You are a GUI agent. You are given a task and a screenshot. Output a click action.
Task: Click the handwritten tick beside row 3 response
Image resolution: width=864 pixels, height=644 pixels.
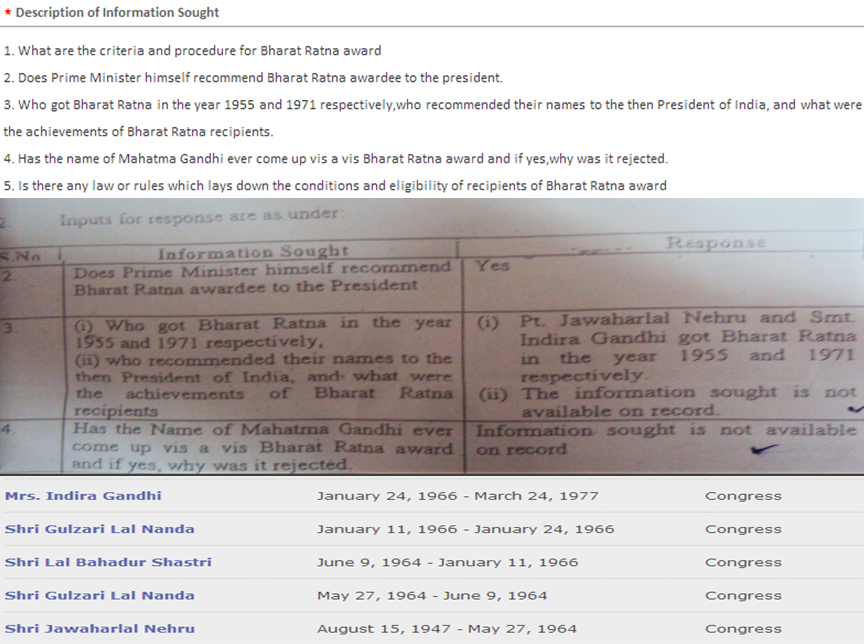[x=851, y=407]
